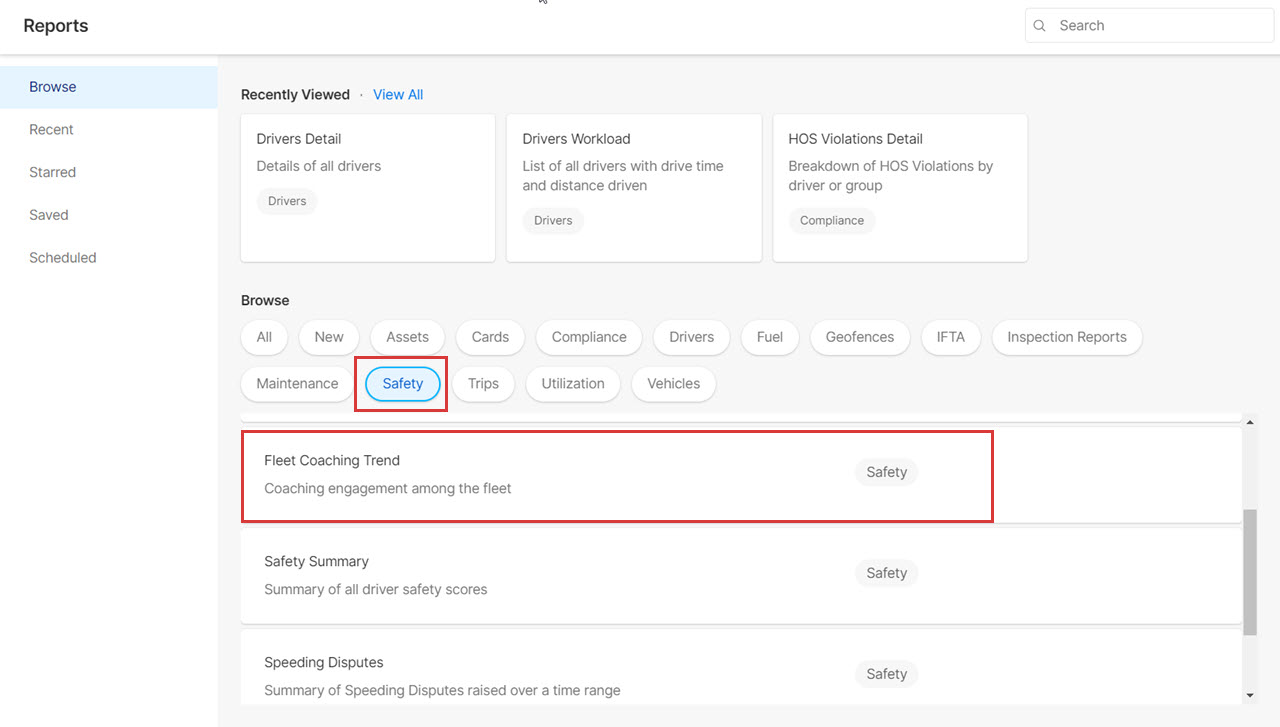Click the search magnifier icon
This screenshot has width=1280, height=727.
pos(1040,26)
